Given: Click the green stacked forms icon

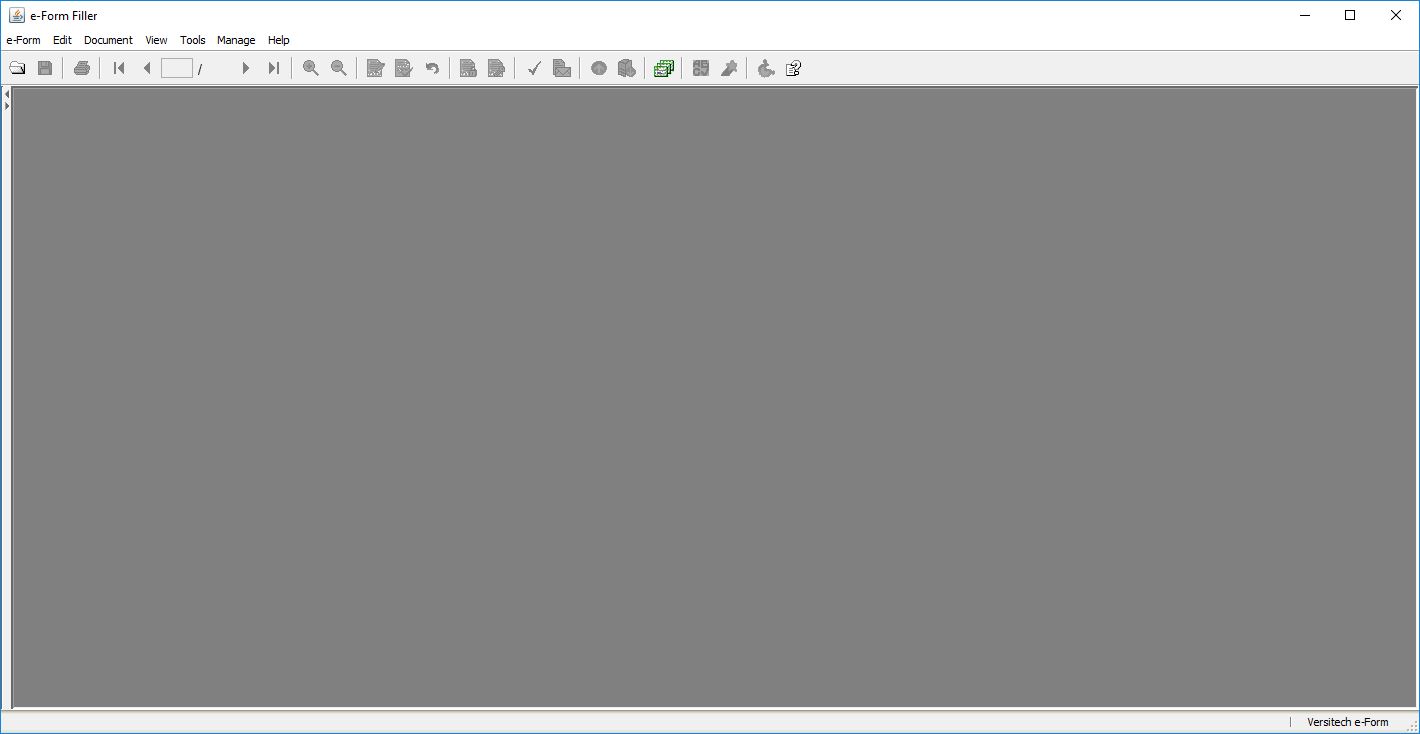Looking at the screenshot, I should click(x=664, y=68).
